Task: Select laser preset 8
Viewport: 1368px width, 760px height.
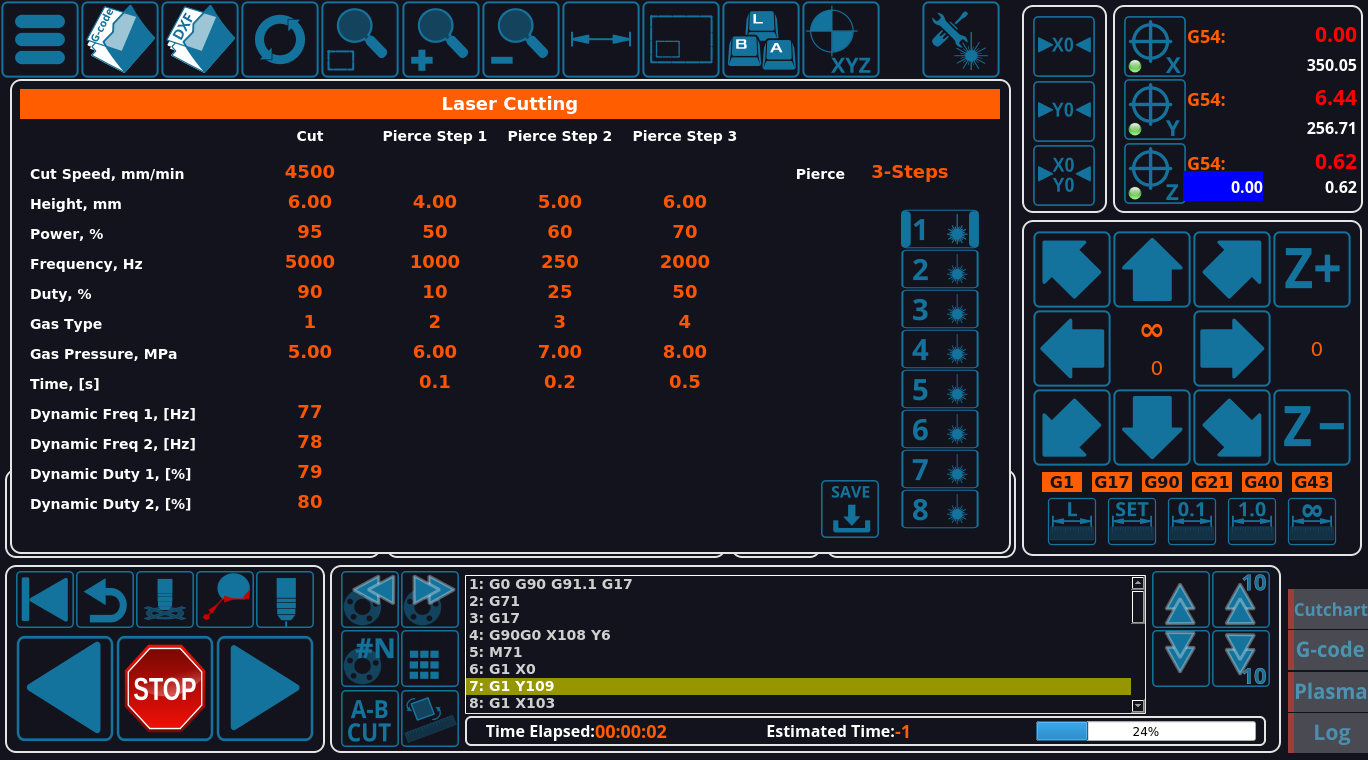Action: (940, 510)
